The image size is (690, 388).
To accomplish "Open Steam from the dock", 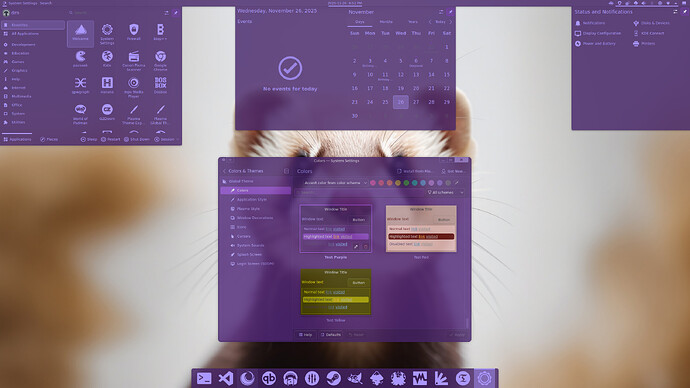I will coord(334,378).
